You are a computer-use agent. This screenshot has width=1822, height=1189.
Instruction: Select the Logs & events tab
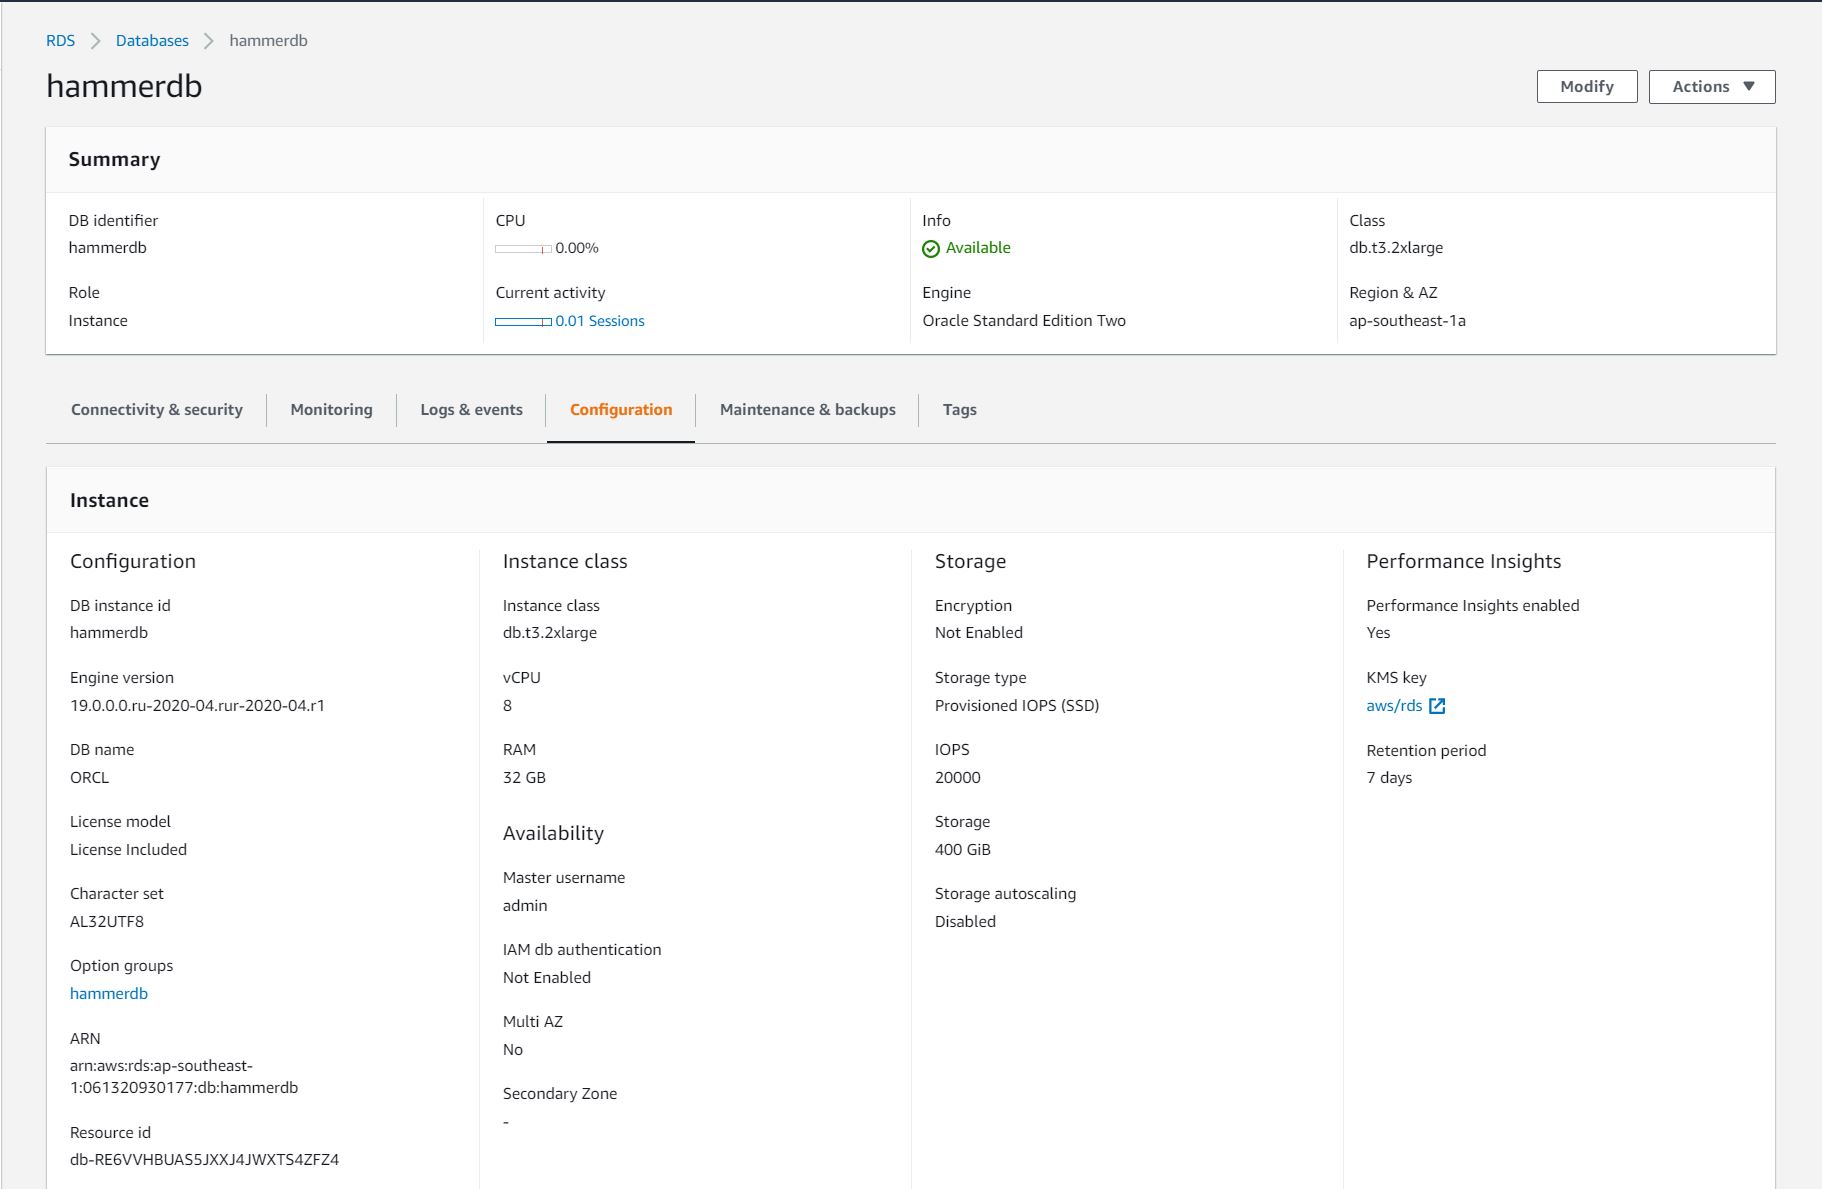point(471,410)
